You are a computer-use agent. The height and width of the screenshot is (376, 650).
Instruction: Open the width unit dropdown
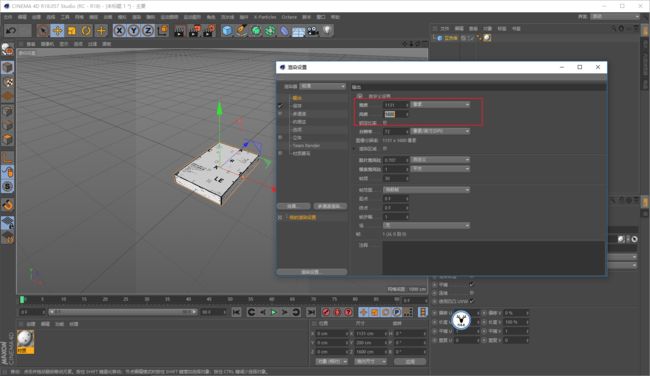[440, 105]
